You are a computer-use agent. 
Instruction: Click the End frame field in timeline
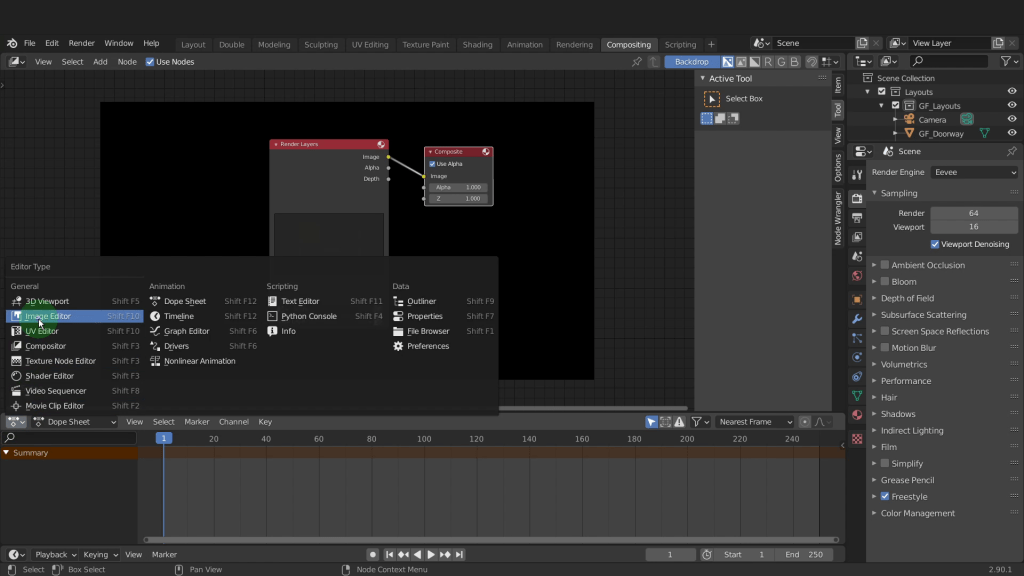click(805, 555)
